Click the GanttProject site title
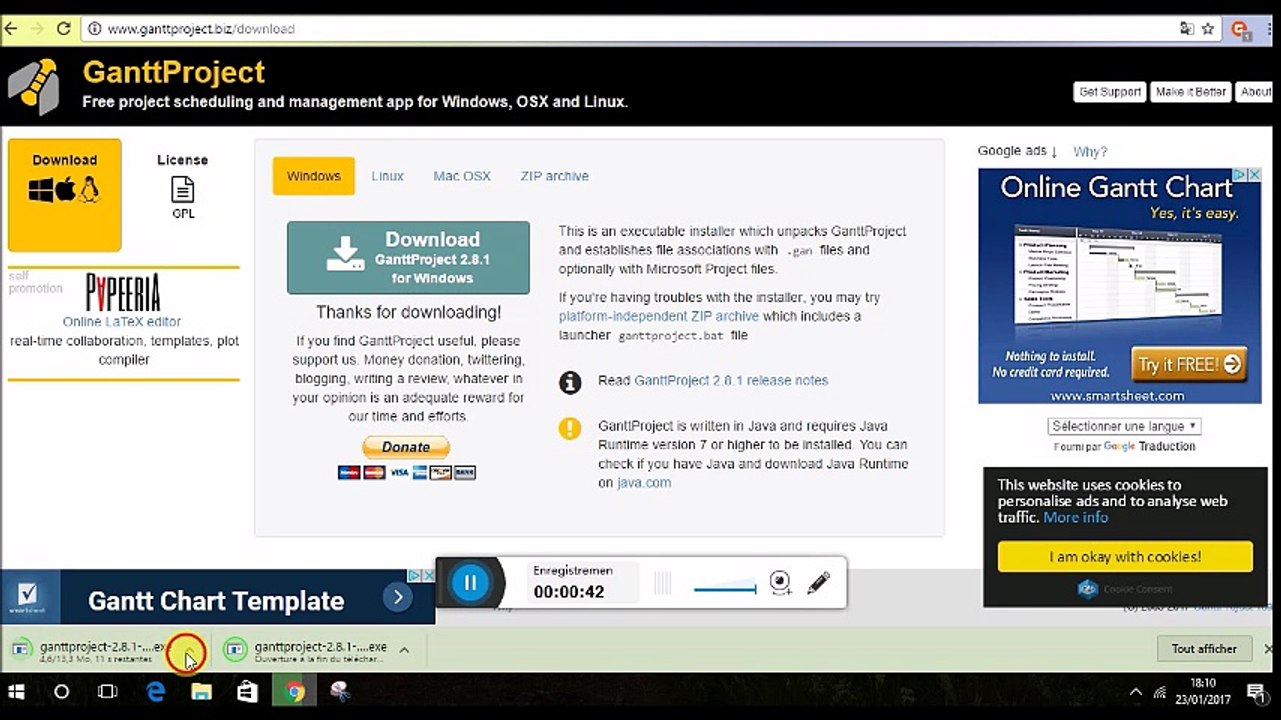Screen dimensions: 1281x720 pyautogui.click(x=174, y=72)
